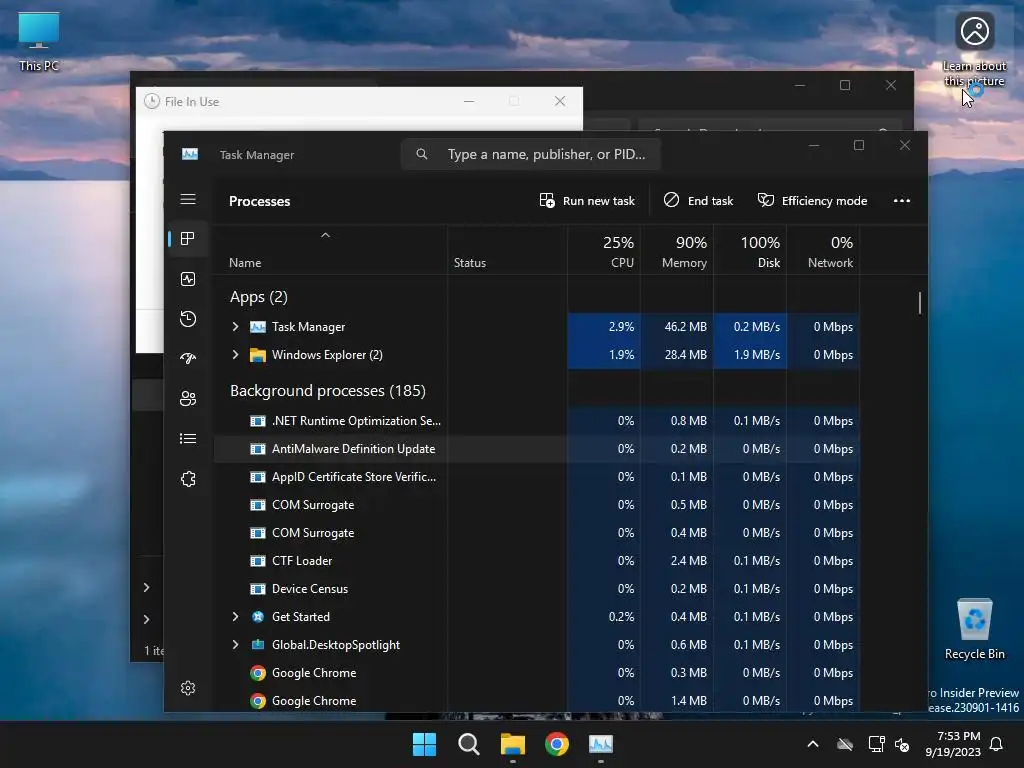
Task: Open the Windows Start button
Action: tap(424, 744)
